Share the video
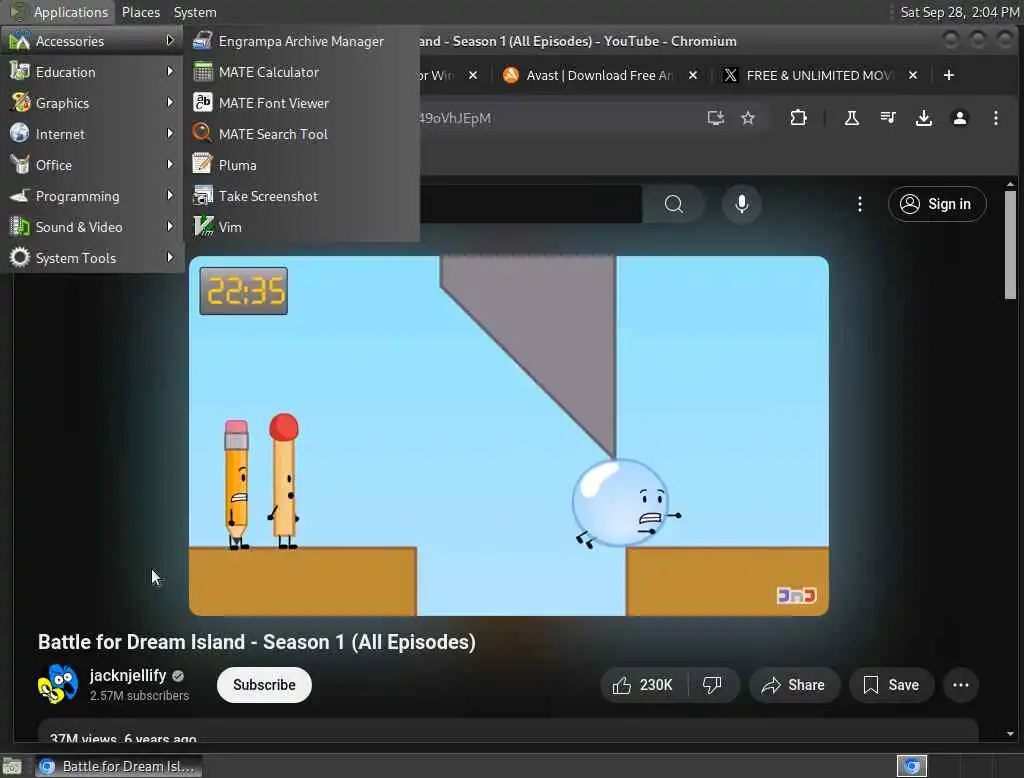1024x778 pixels. point(793,685)
